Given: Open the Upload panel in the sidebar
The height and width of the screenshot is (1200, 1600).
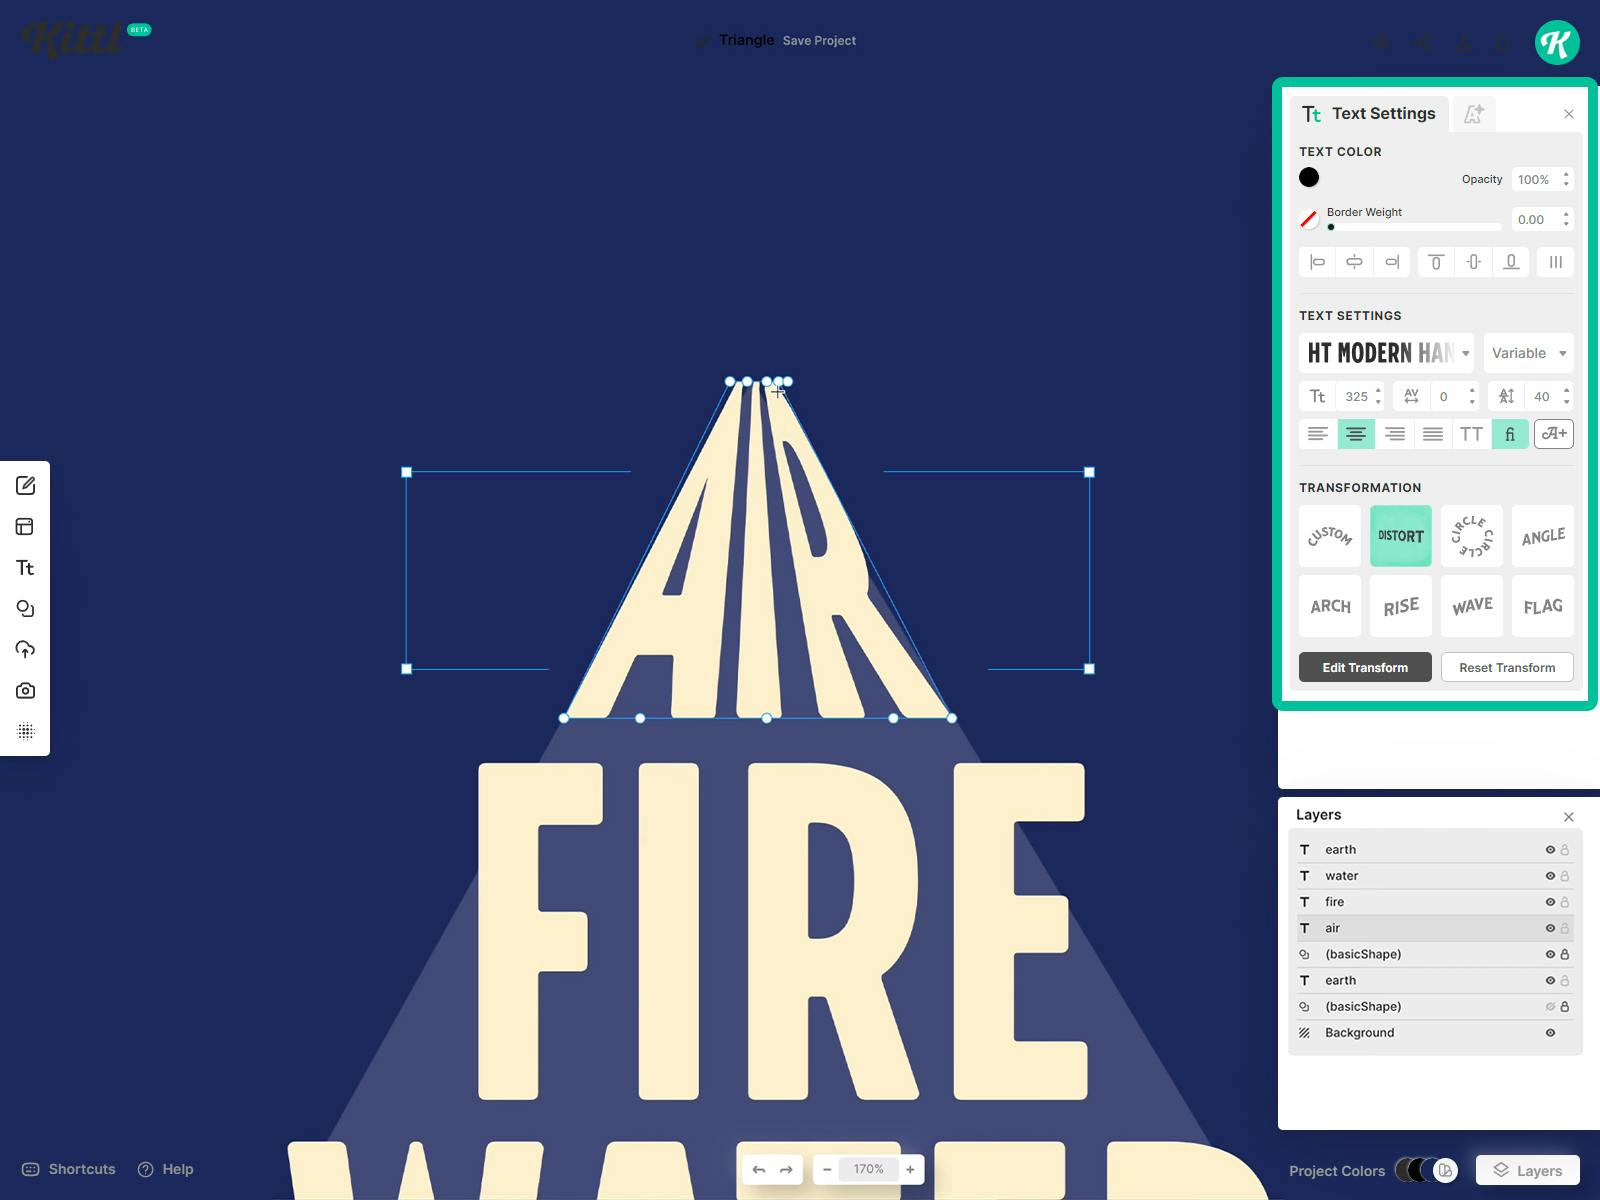Looking at the screenshot, I should 25,649.
